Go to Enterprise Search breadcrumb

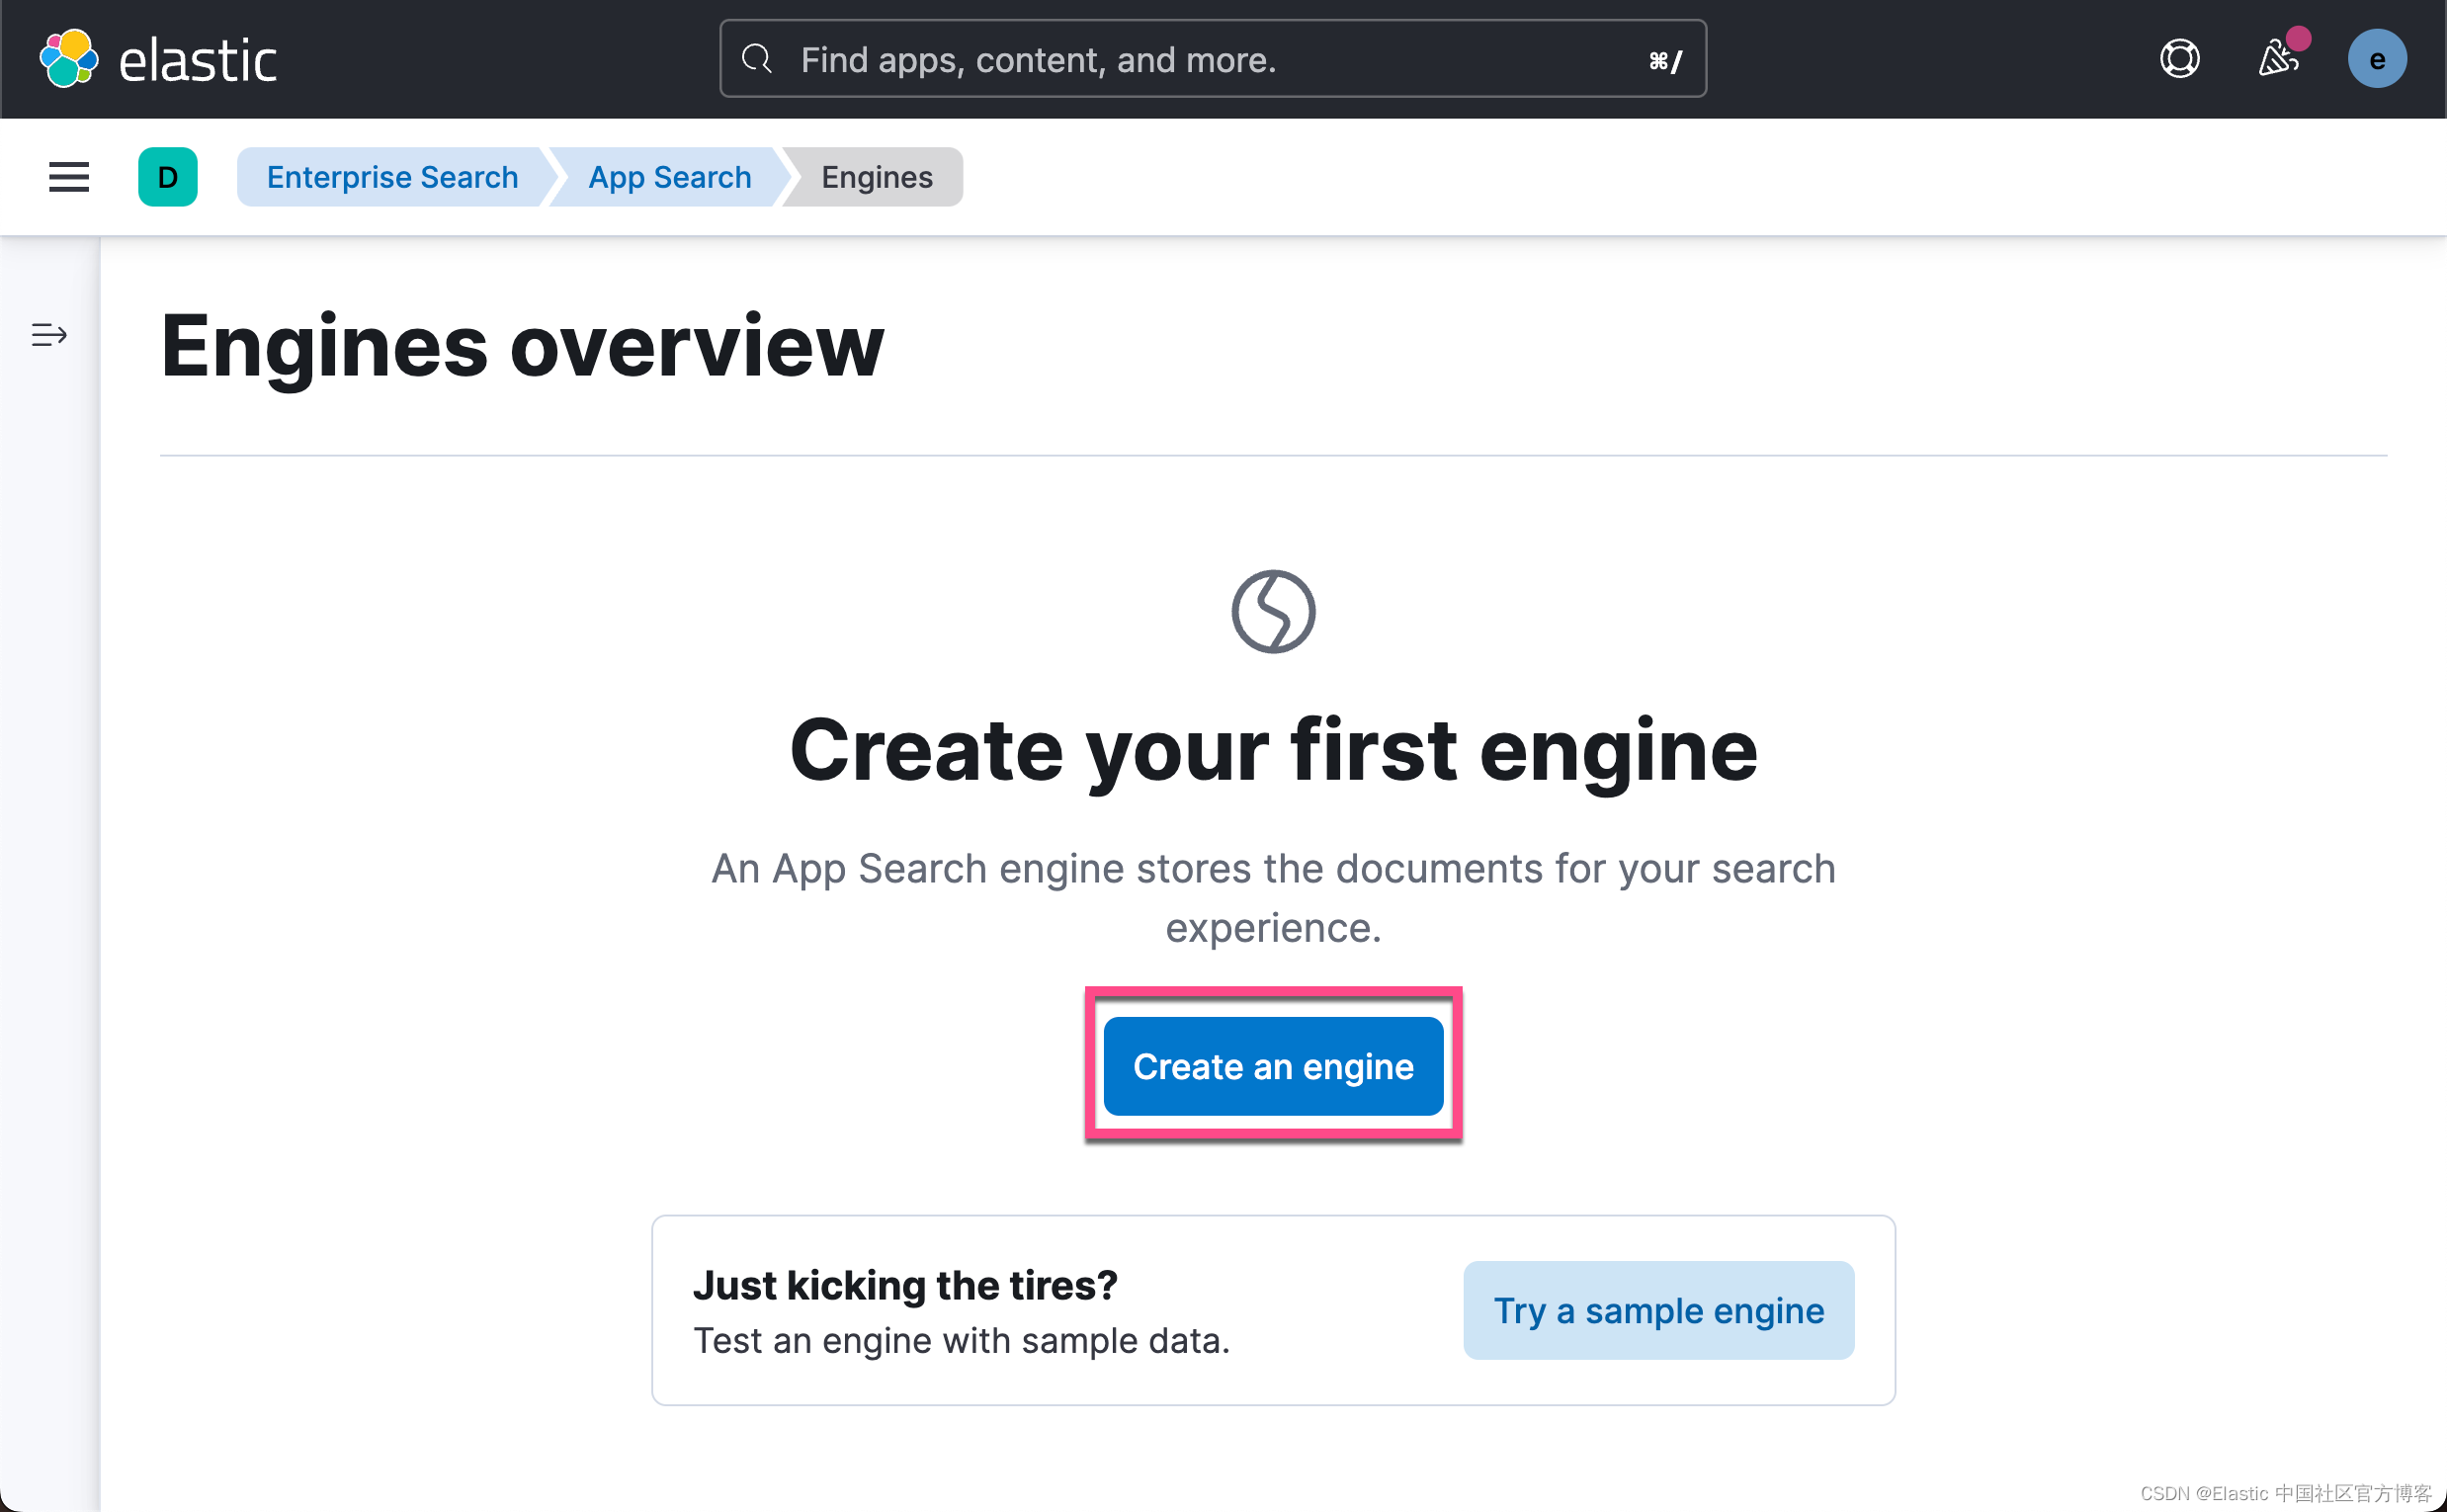coord(392,177)
